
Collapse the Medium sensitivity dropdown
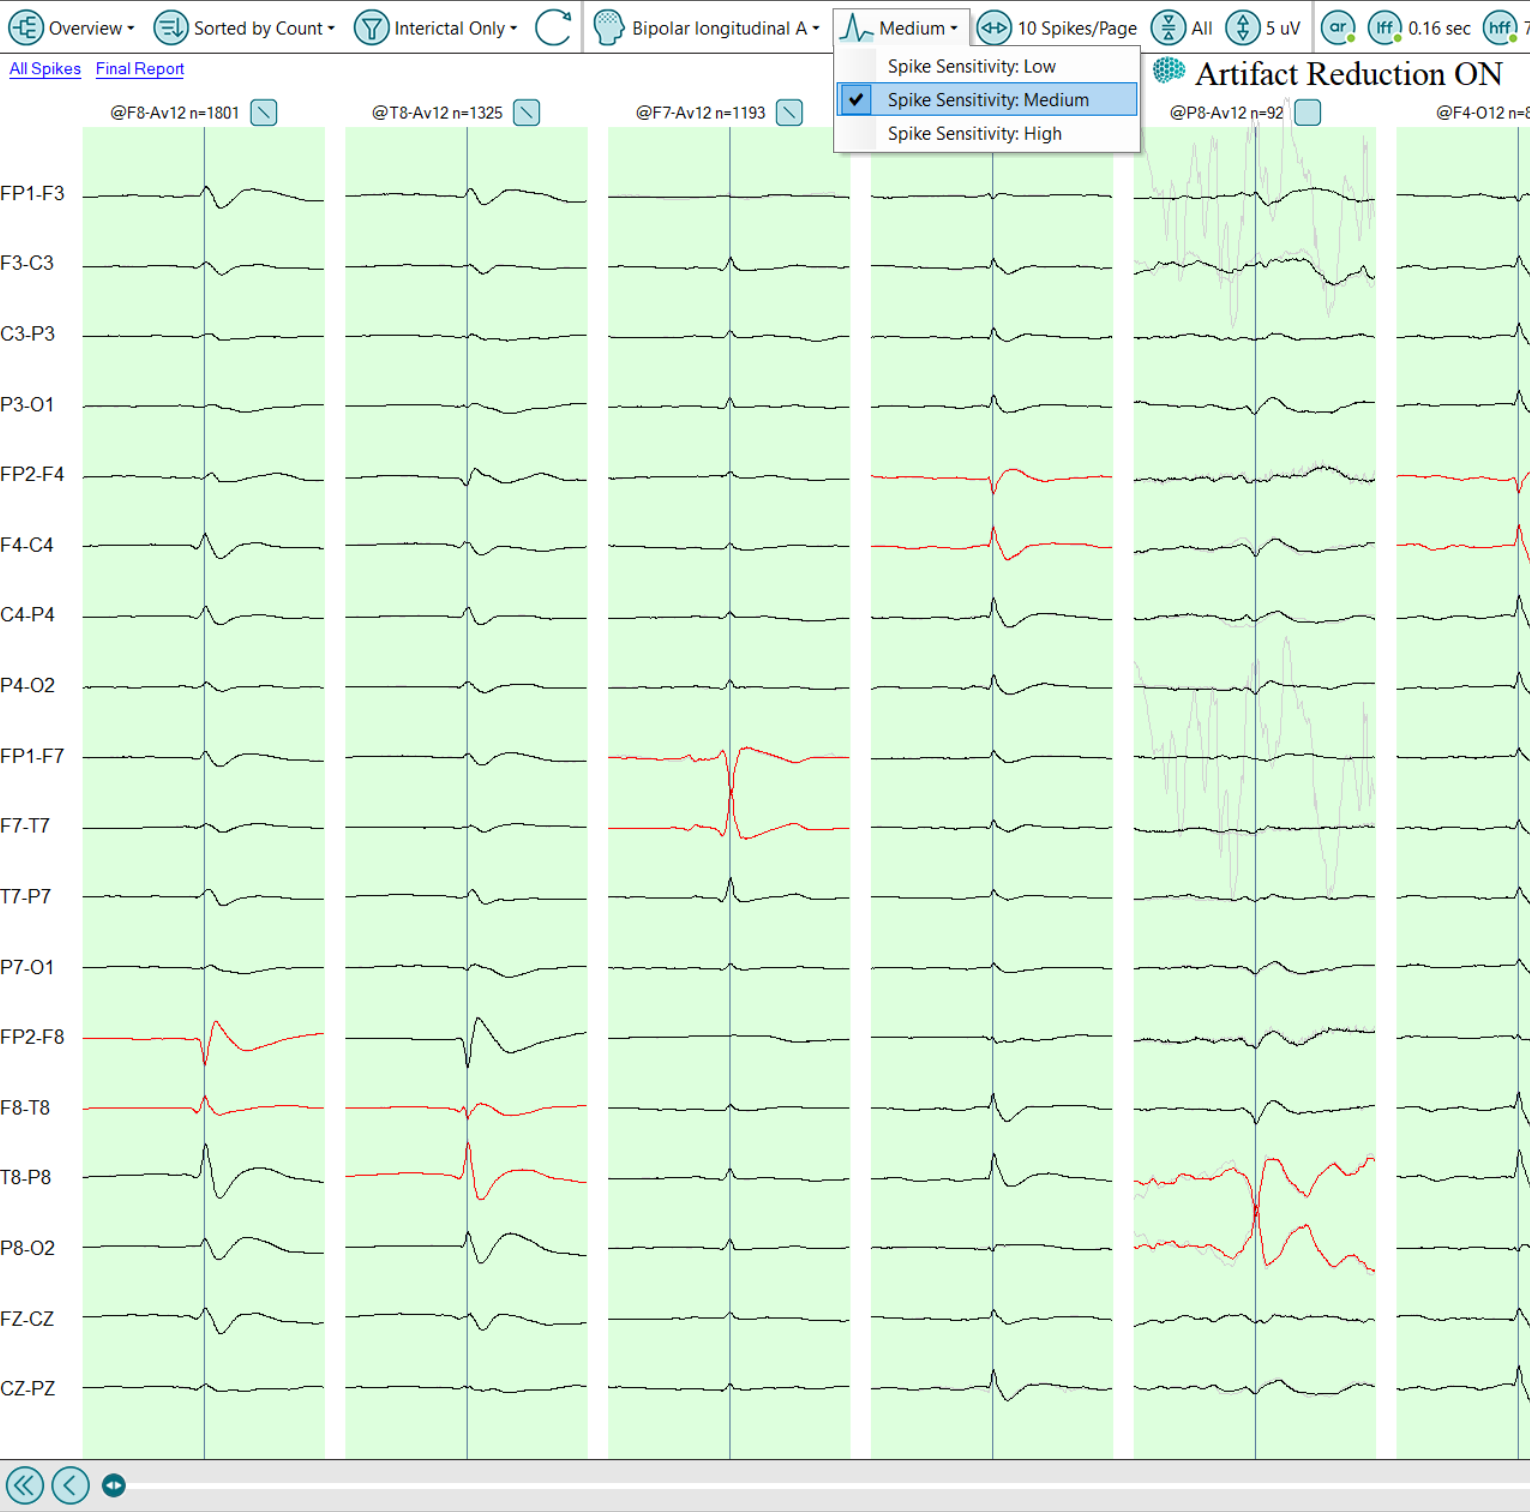click(918, 28)
